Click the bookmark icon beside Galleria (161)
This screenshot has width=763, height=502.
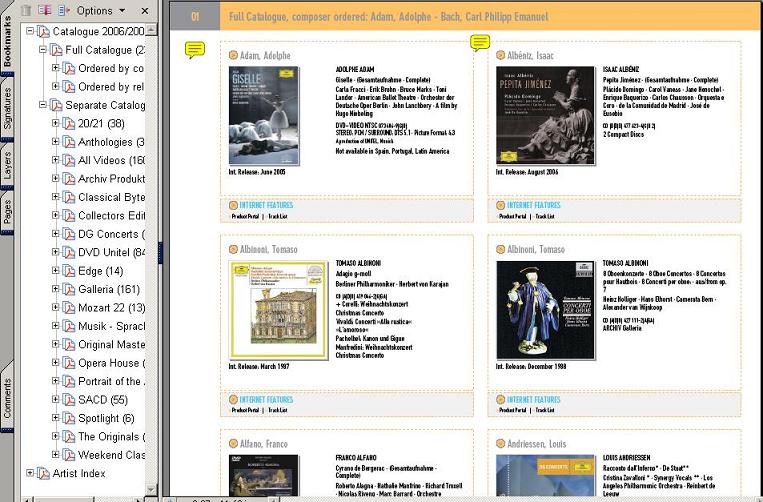pyautogui.click(x=69, y=289)
